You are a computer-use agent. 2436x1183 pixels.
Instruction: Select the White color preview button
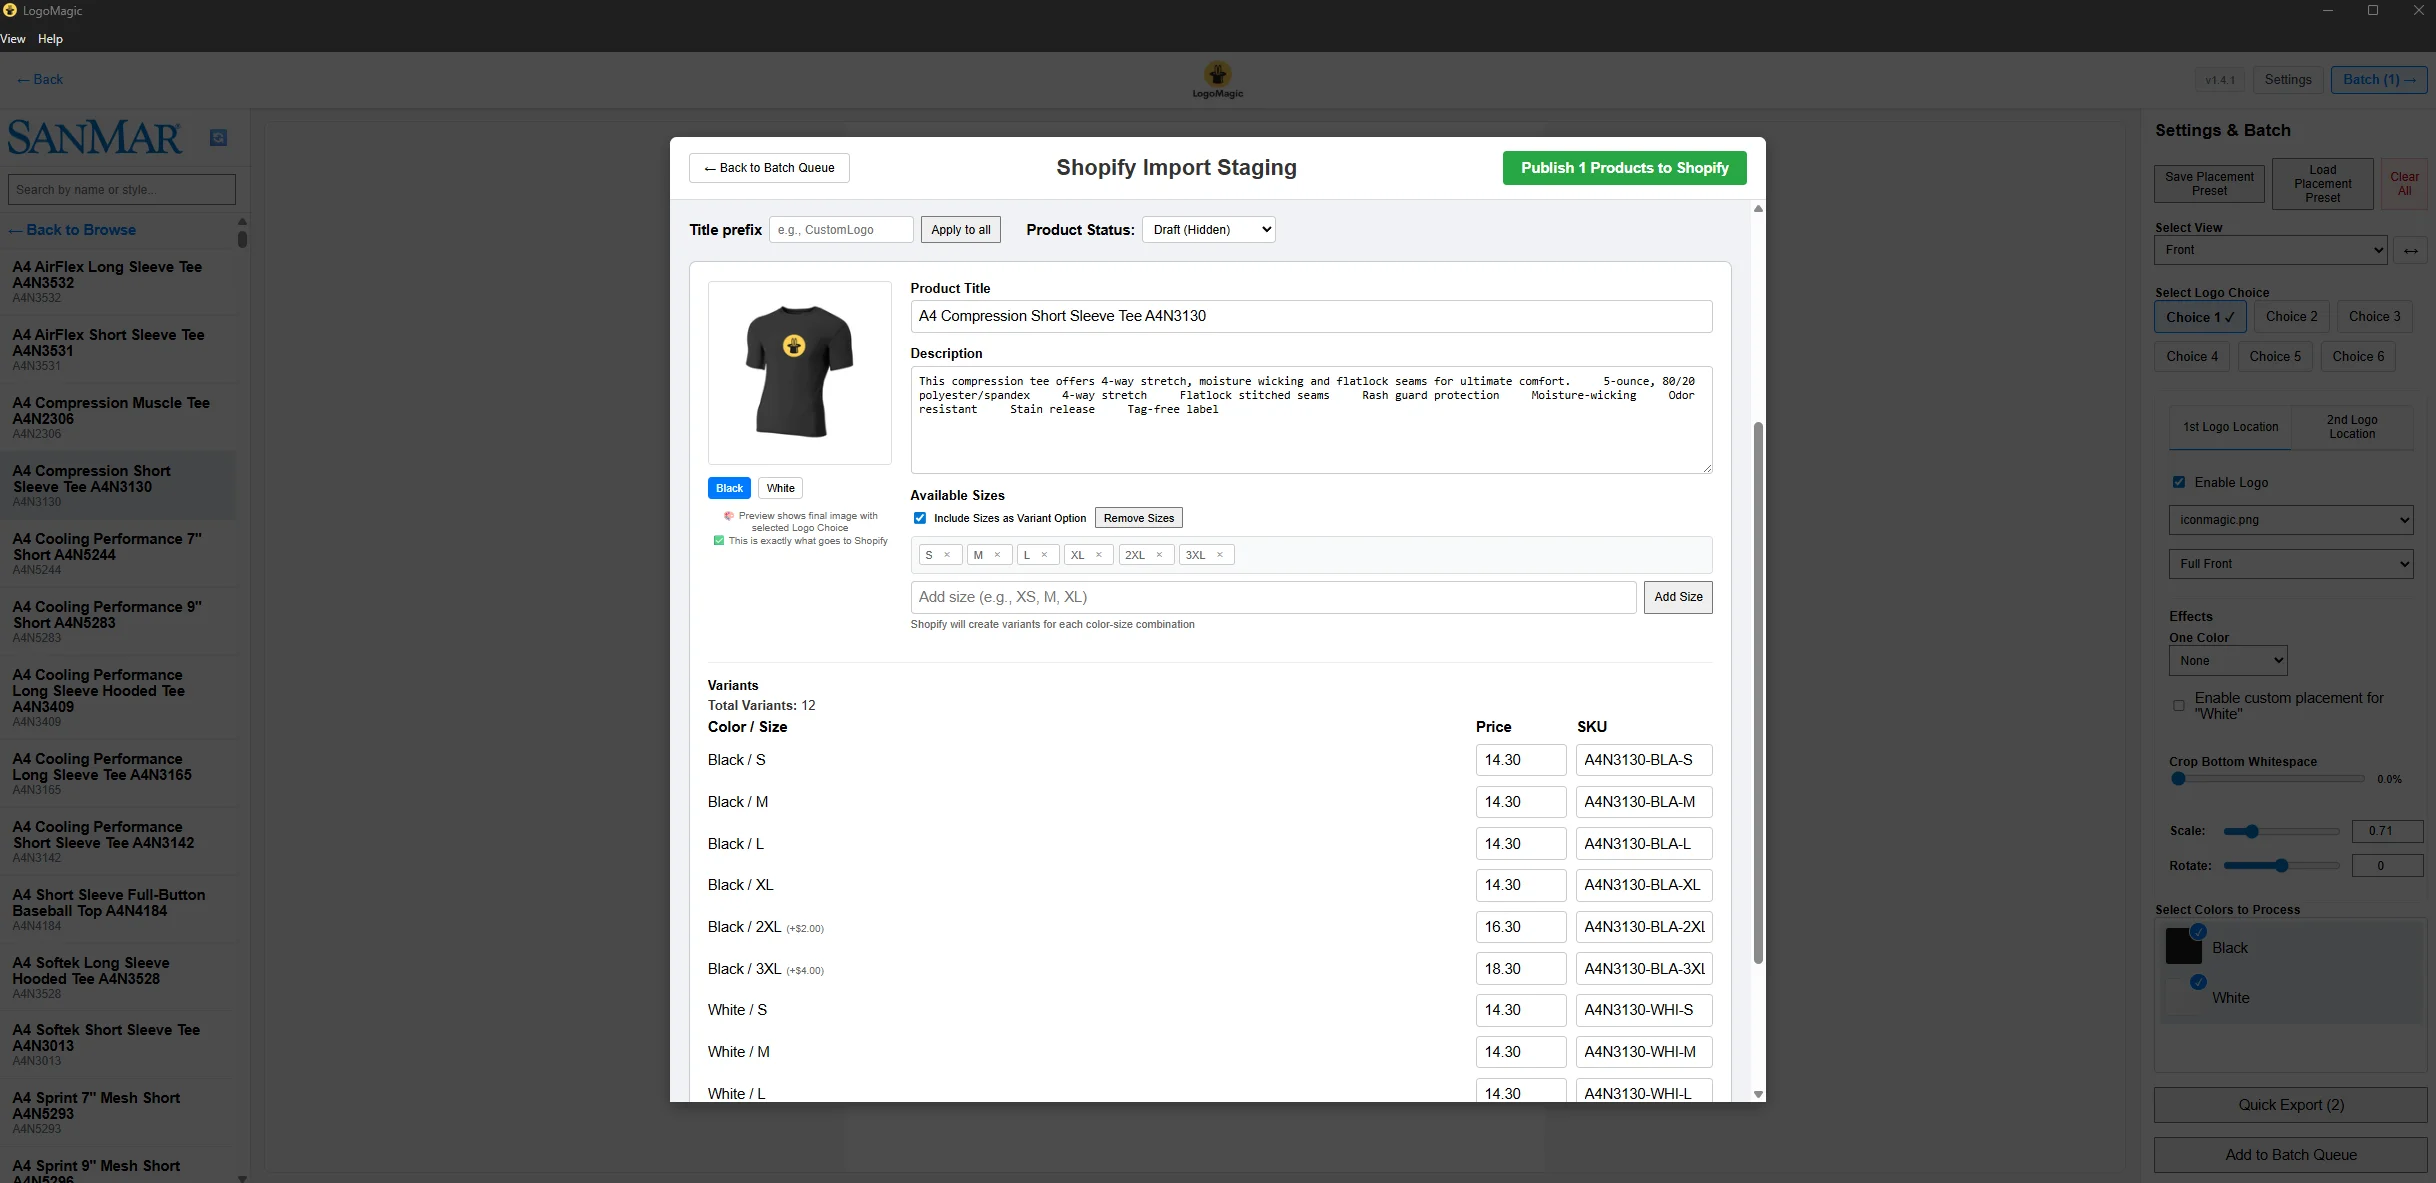780,488
